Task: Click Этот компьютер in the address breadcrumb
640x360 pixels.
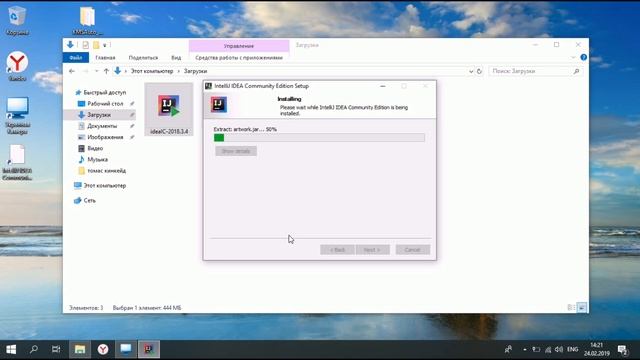Action: tap(152, 71)
